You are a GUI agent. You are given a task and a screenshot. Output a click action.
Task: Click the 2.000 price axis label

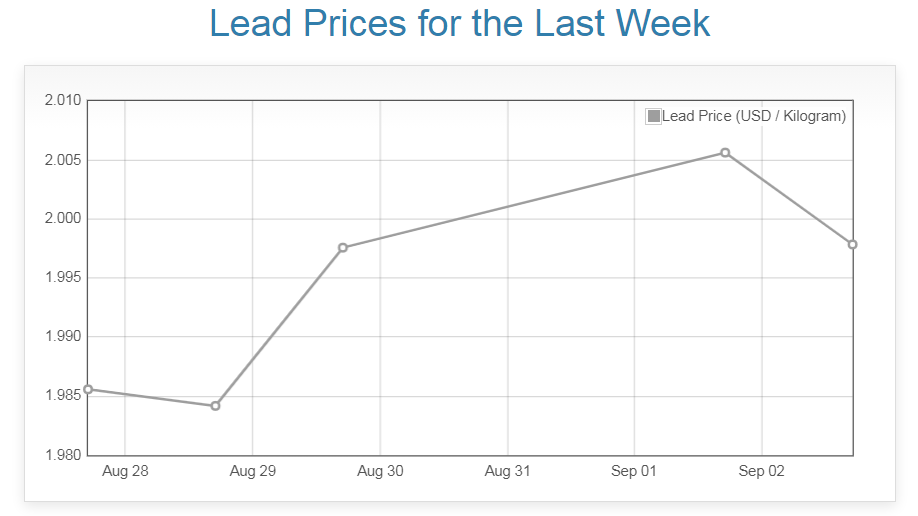(x=62, y=219)
